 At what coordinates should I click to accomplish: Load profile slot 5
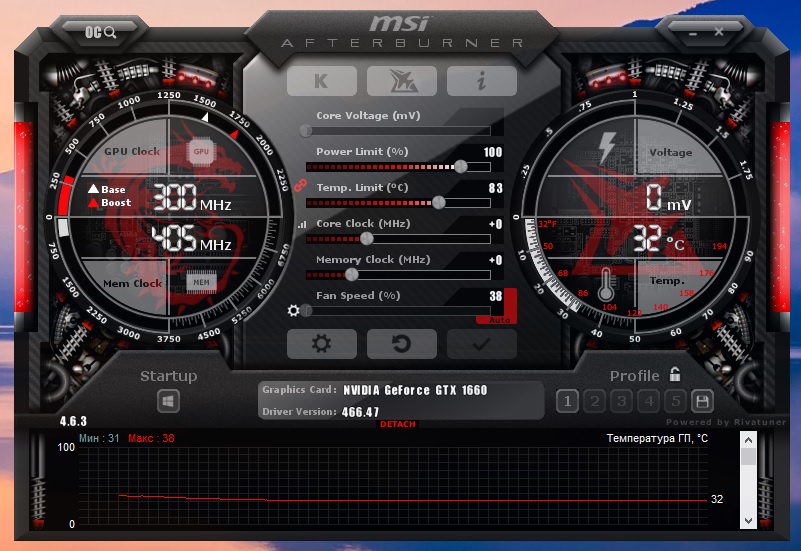point(675,401)
